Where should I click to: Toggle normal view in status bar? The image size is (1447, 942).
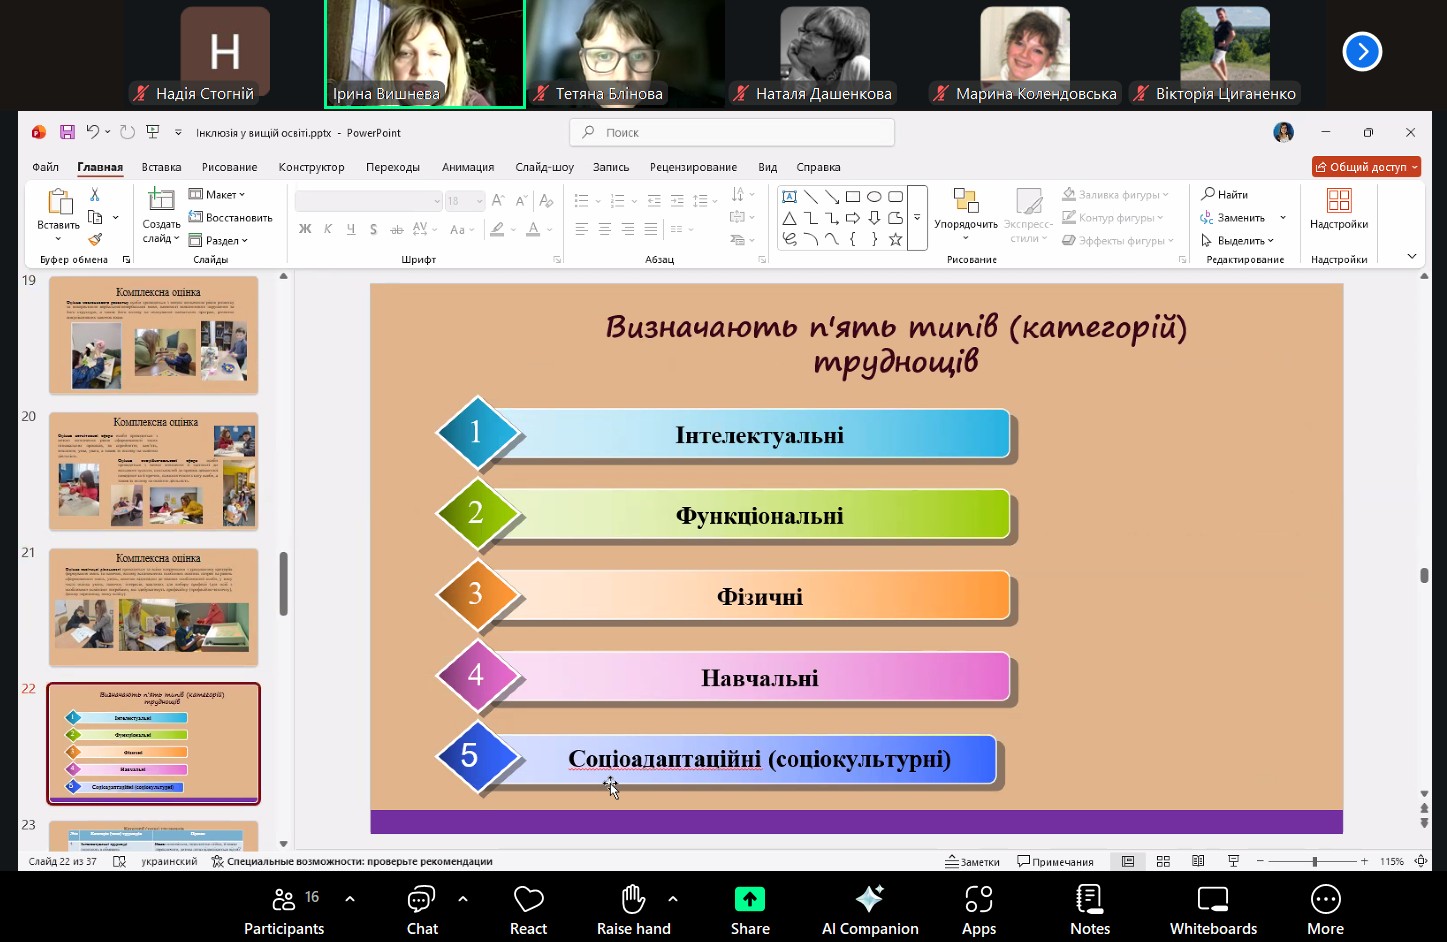[x=1128, y=861]
